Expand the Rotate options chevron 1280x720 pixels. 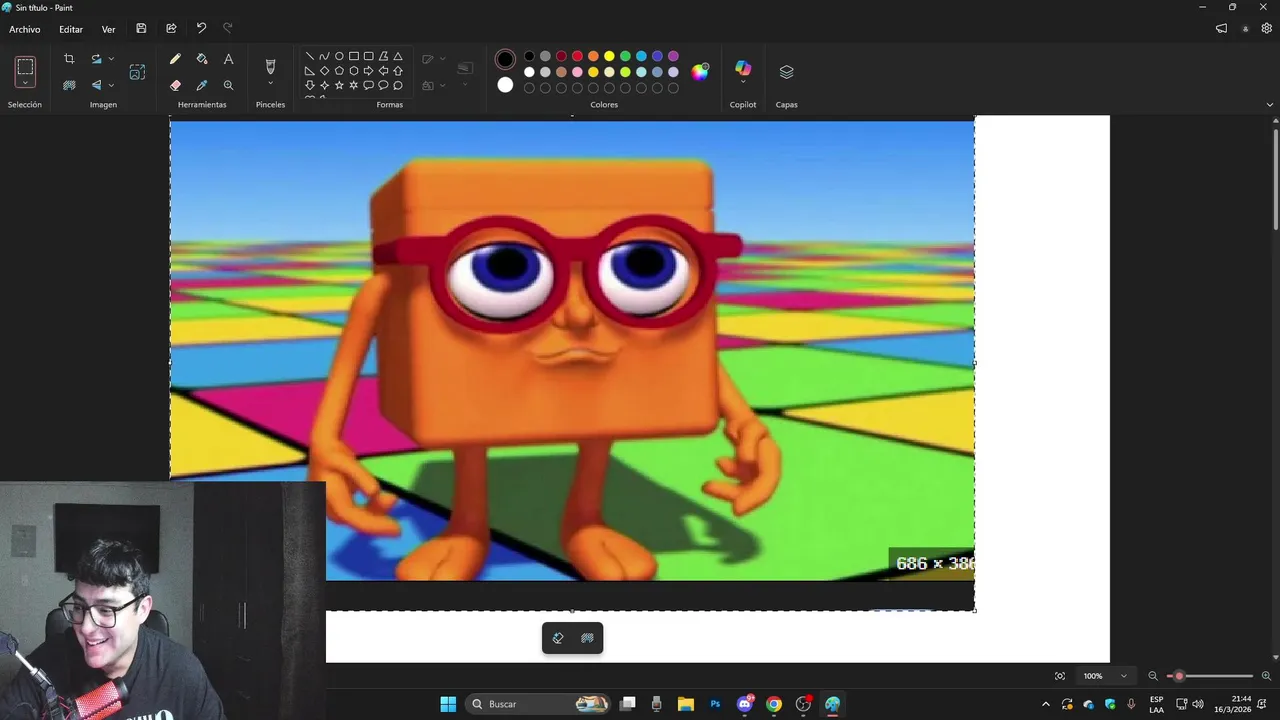point(111,59)
